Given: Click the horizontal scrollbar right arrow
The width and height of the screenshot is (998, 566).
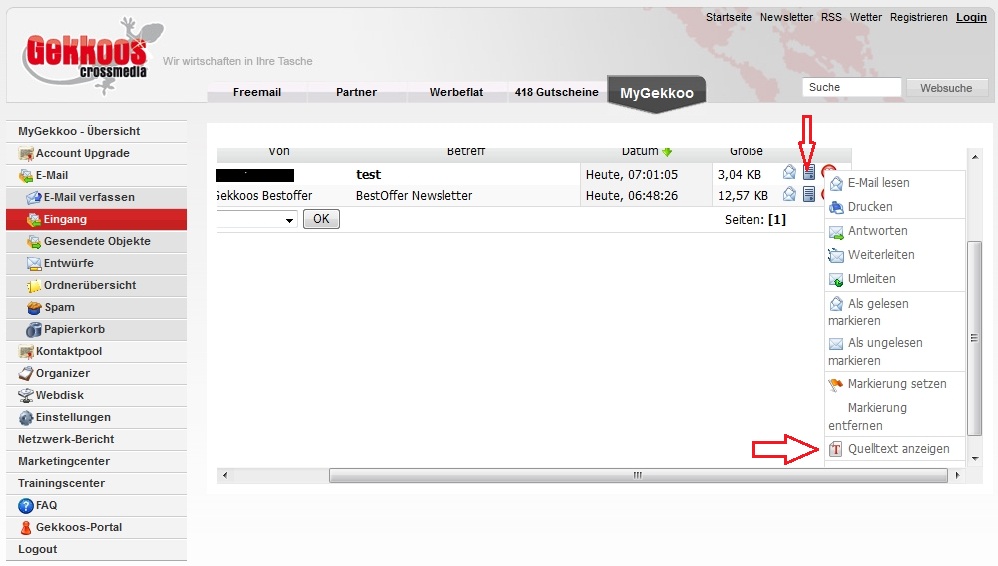Looking at the screenshot, I should click(957, 475).
